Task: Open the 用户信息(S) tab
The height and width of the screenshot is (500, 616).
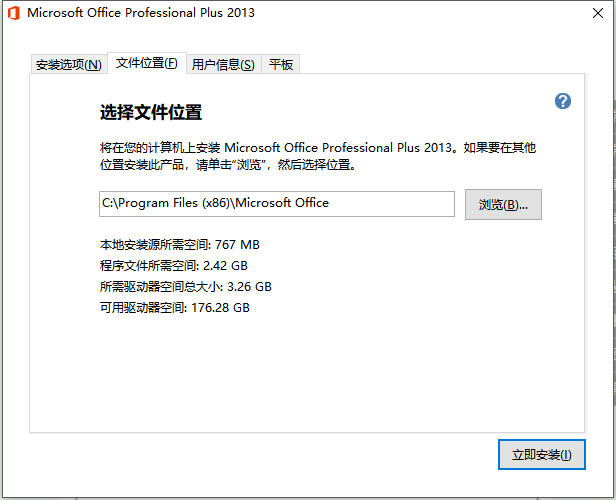Action: (x=223, y=65)
